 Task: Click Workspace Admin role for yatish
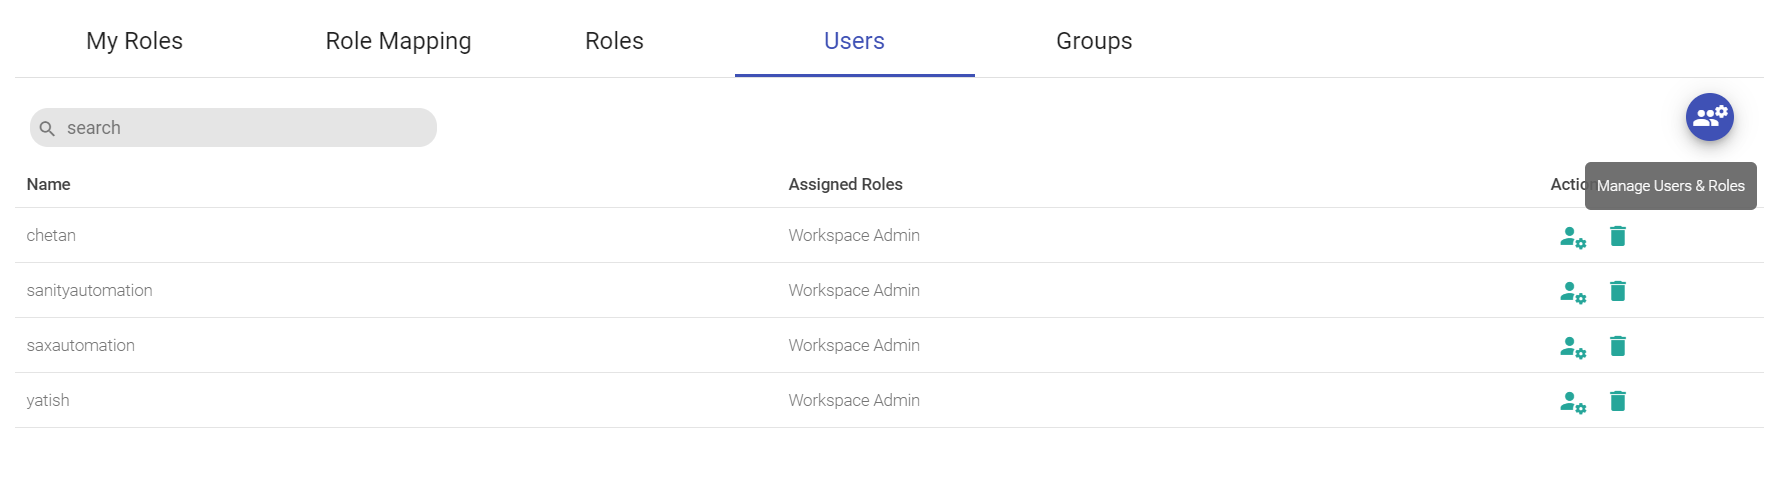pos(854,400)
